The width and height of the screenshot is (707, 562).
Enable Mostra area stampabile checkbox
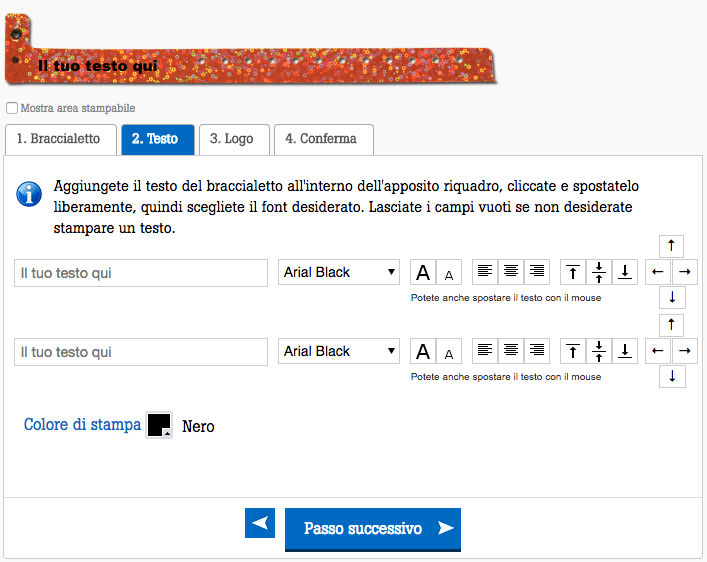tap(12, 108)
